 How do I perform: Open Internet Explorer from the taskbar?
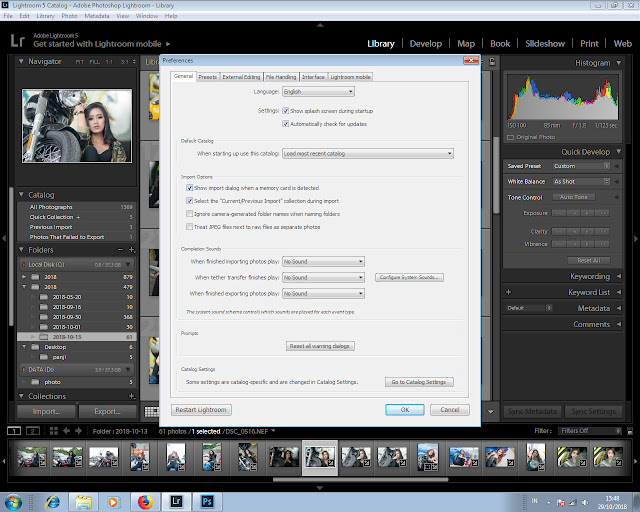pyautogui.click(x=53, y=502)
